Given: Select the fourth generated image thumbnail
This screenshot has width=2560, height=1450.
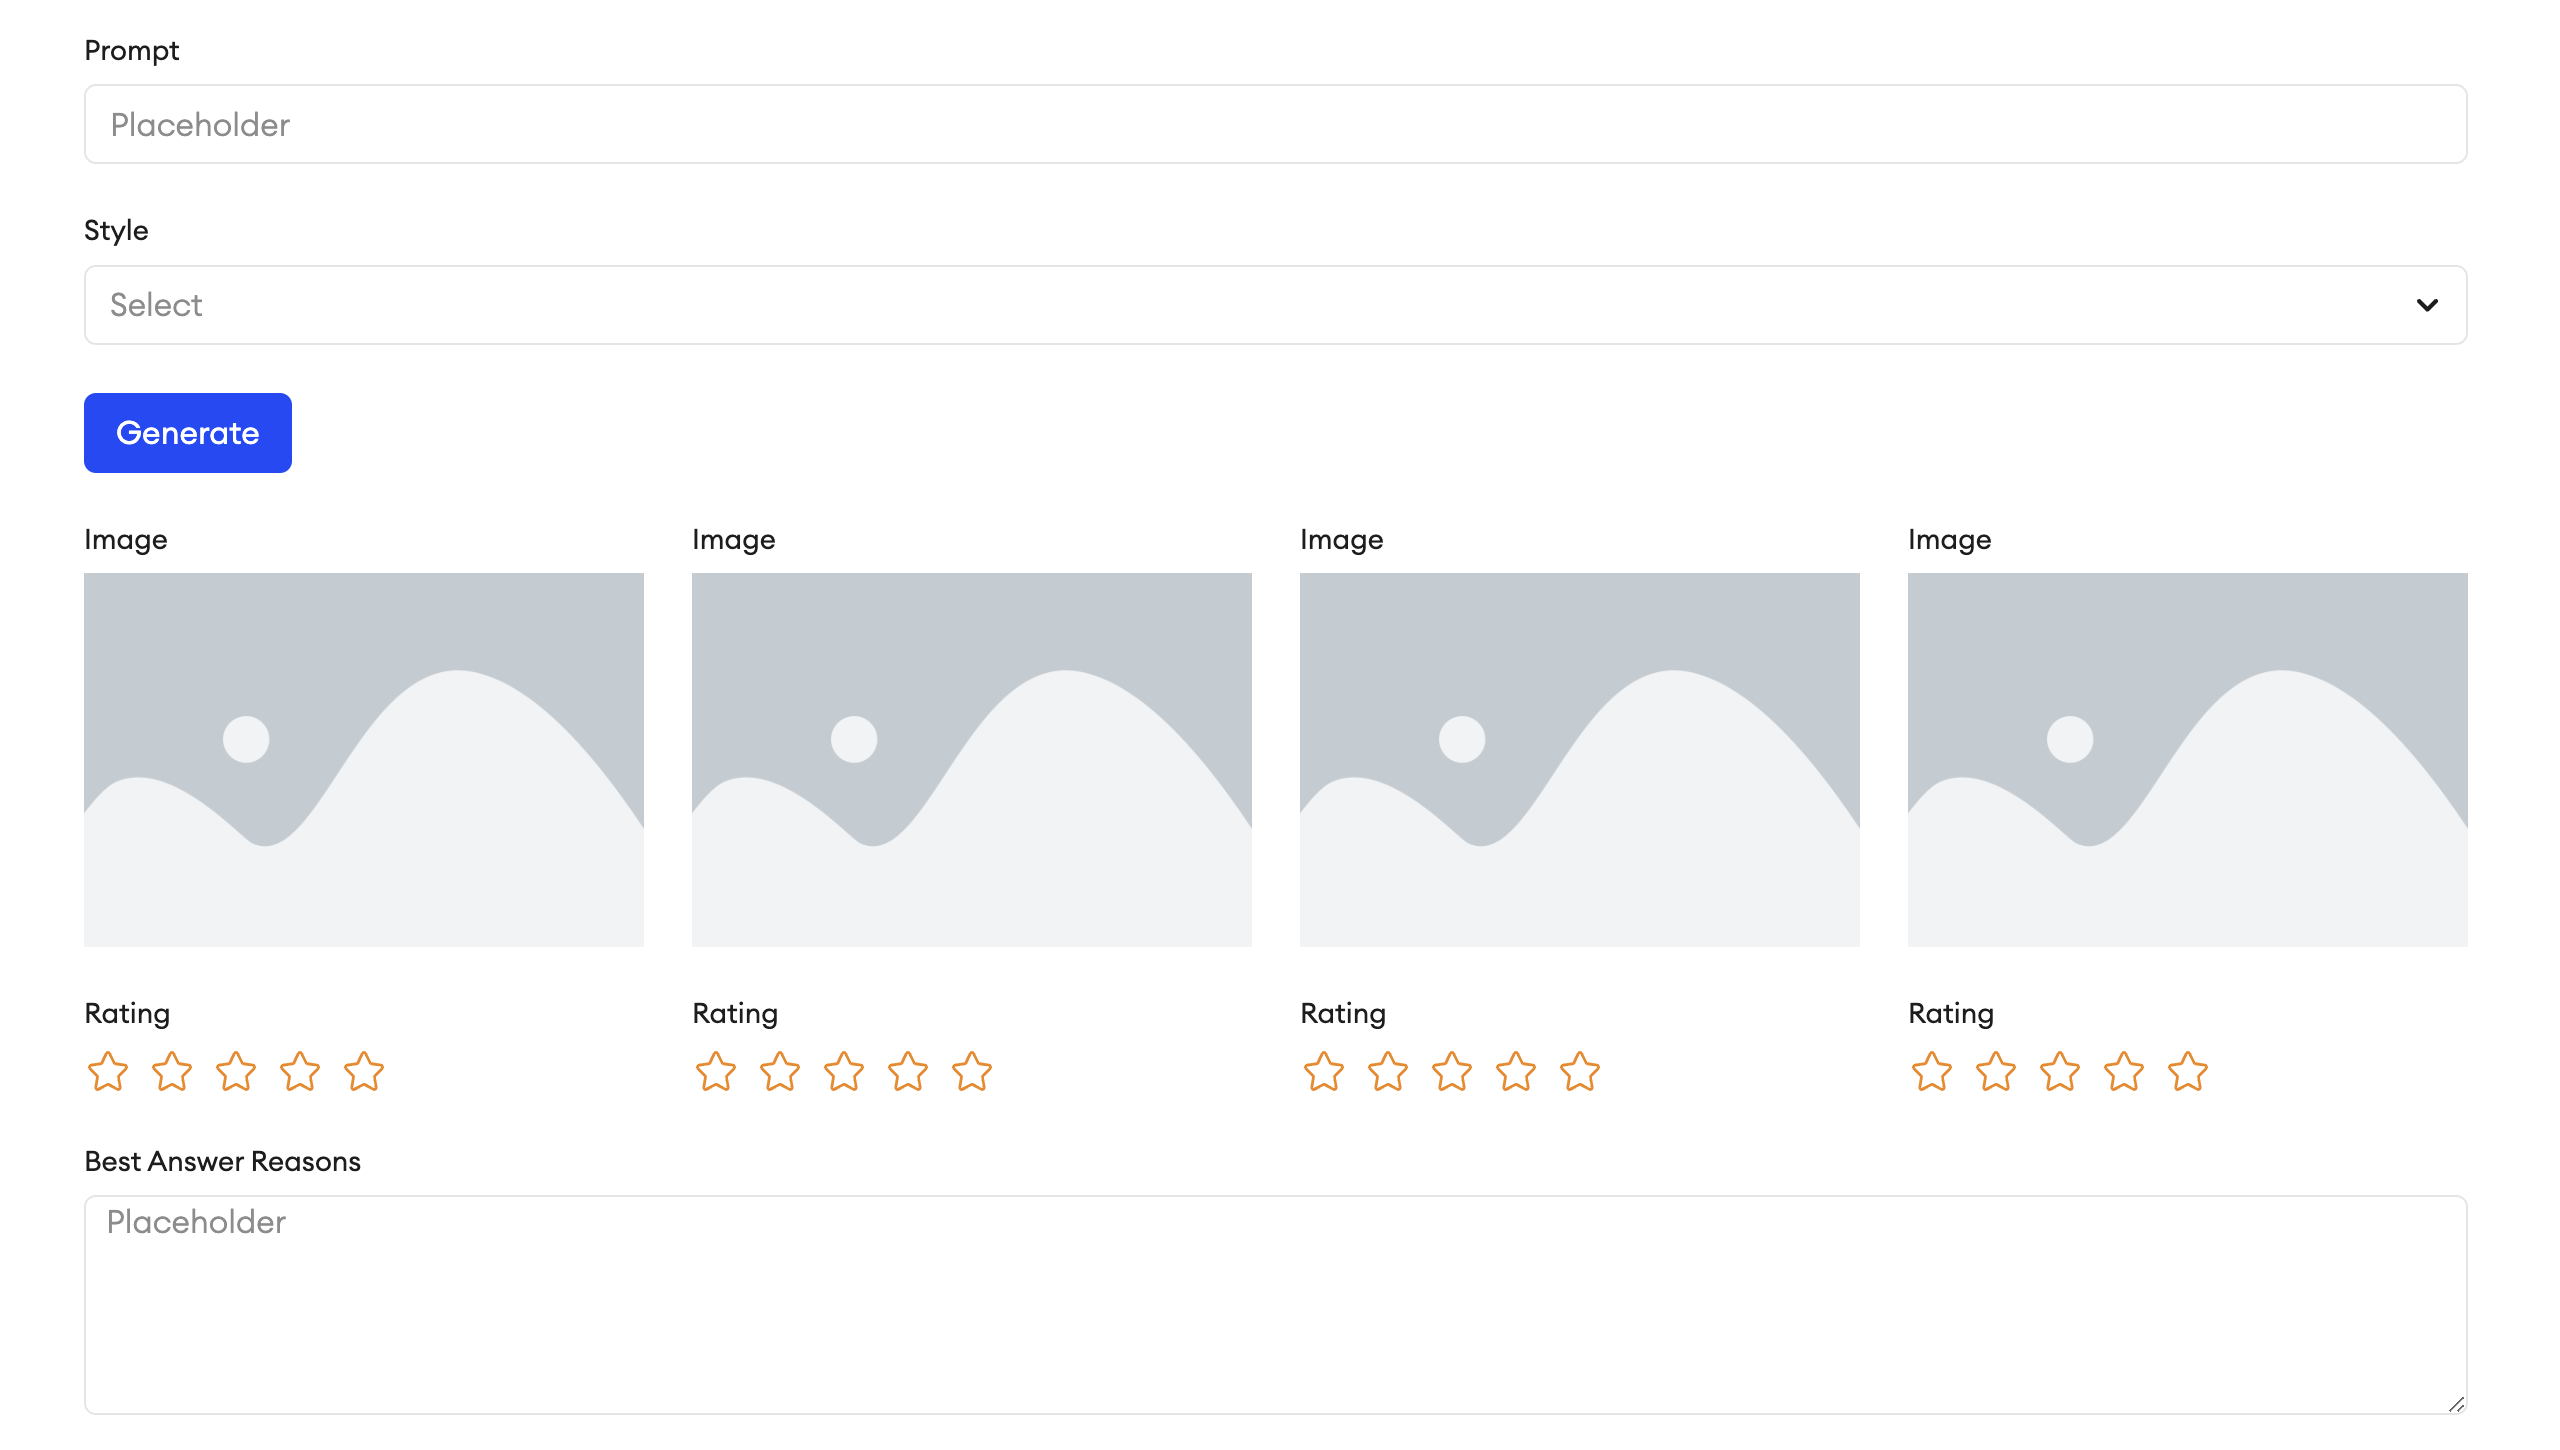Looking at the screenshot, I should click(x=2188, y=760).
